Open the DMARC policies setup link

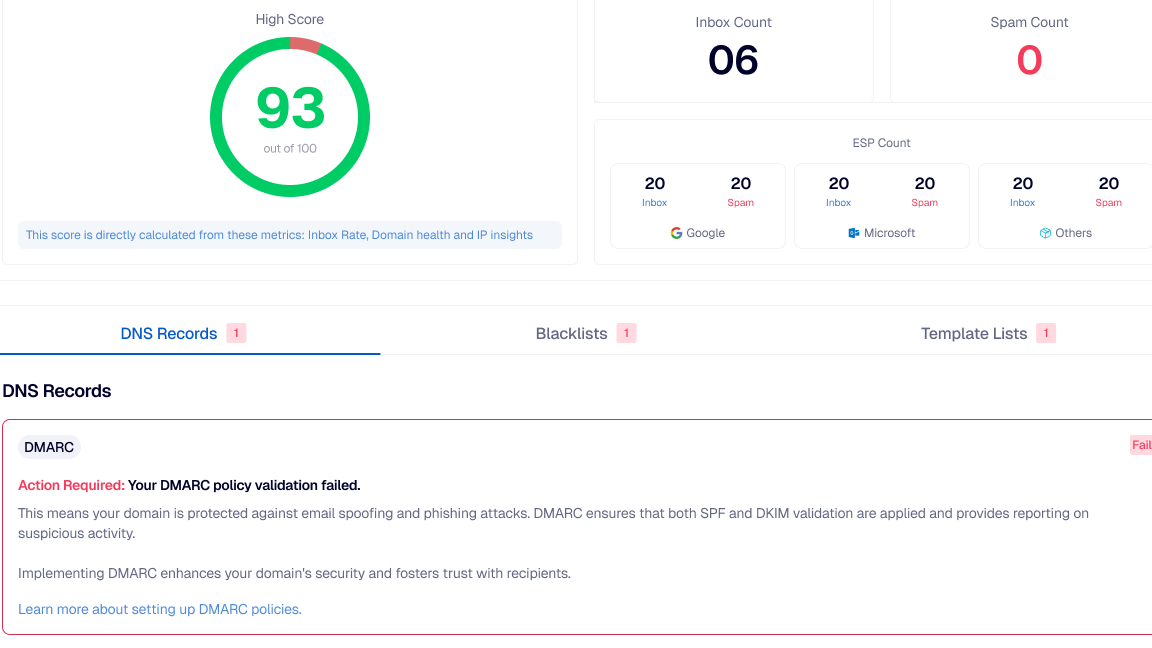[160, 609]
